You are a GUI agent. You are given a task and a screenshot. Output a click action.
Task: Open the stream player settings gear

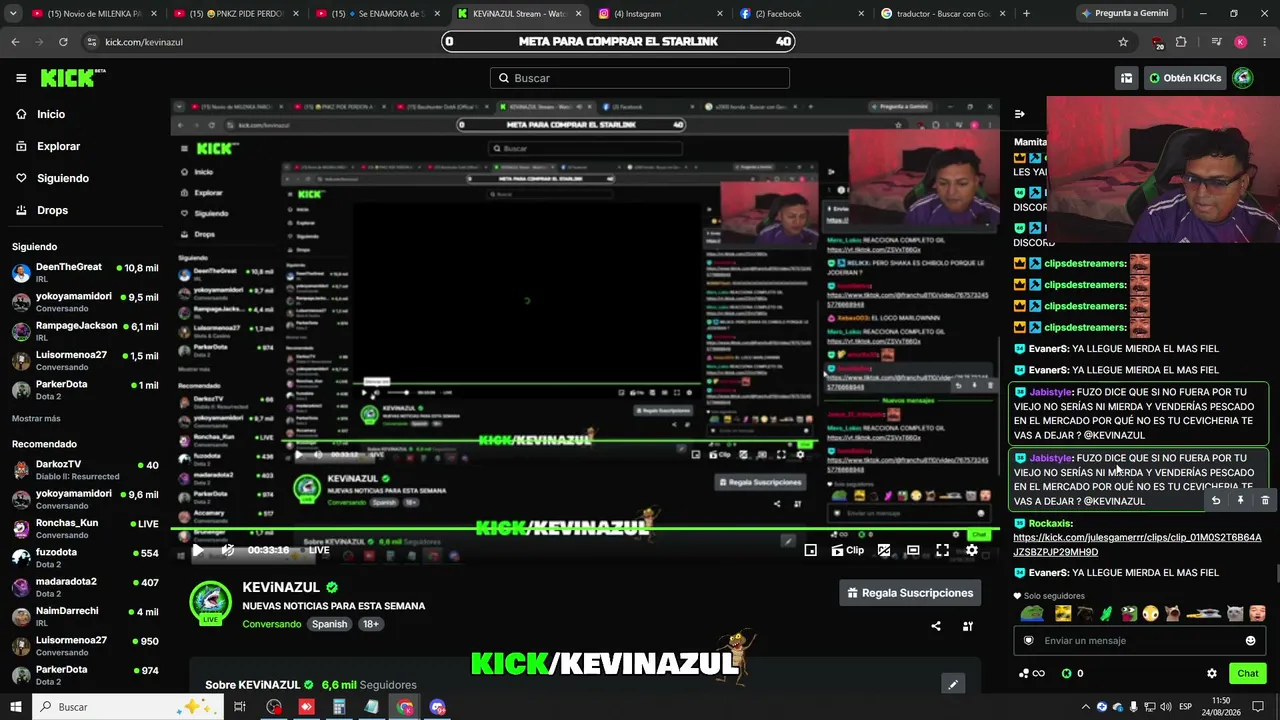point(971,550)
